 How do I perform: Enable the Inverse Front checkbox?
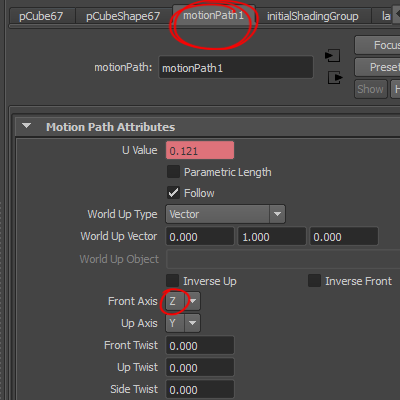pos(314,281)
